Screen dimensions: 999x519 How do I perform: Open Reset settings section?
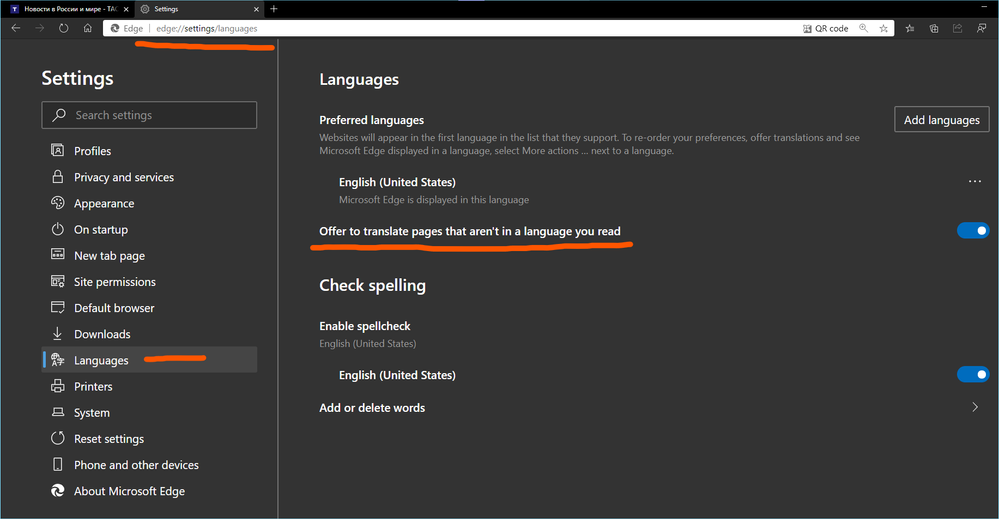click(149, 439)
